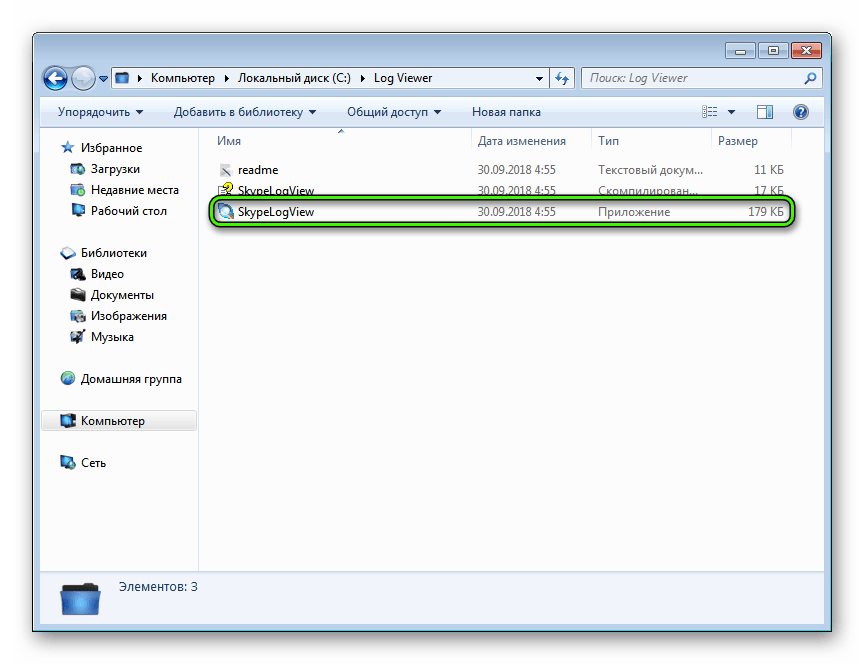The width and height of the screenshot is (864, 664).
Task: Open the Изображения library
Action: coord(128,316)
